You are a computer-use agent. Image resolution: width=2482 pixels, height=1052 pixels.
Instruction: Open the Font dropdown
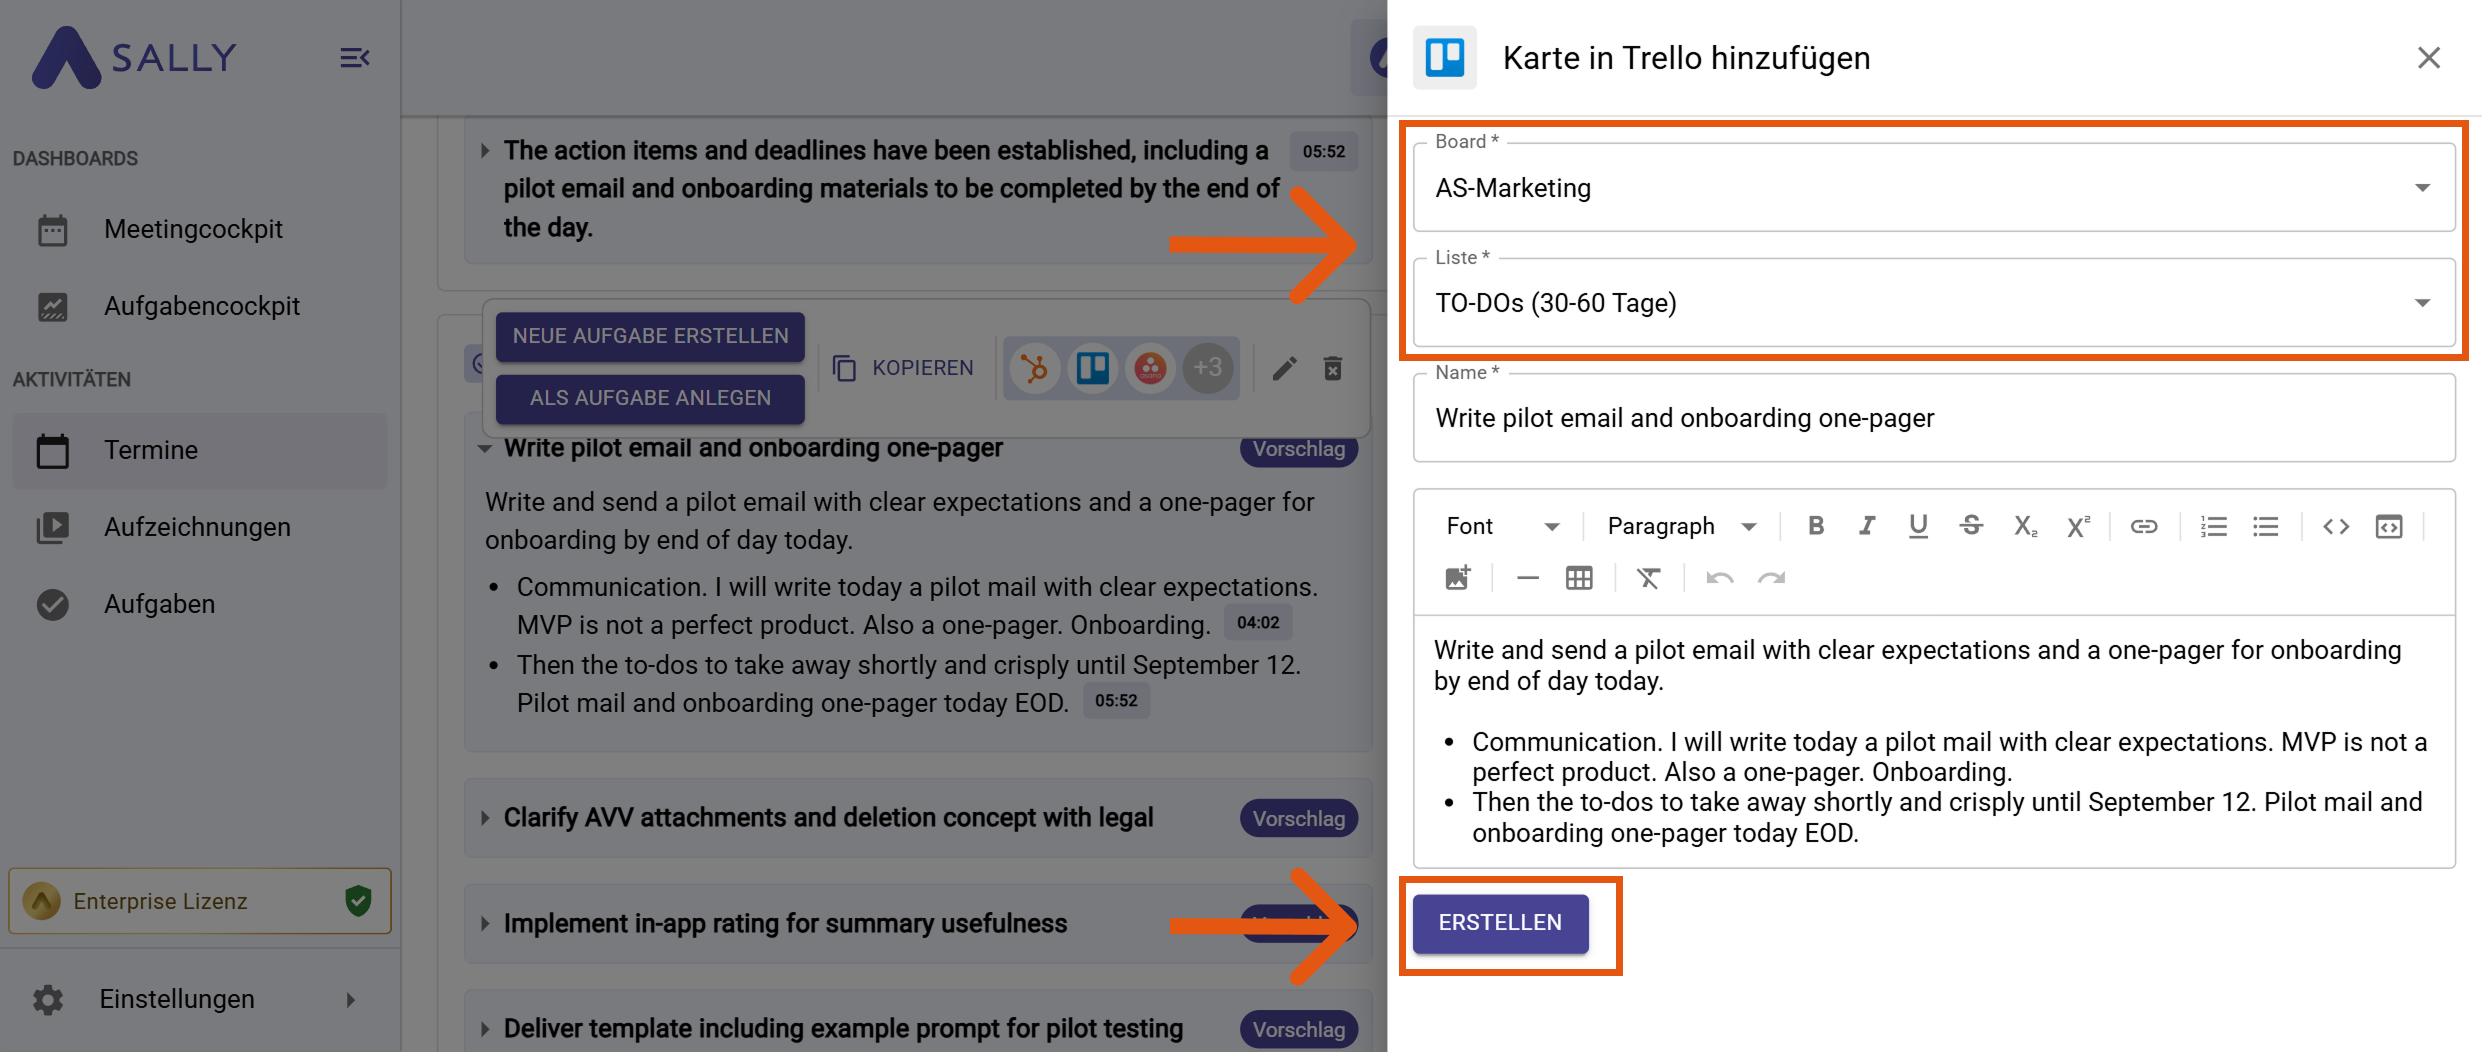point(1502,526)
